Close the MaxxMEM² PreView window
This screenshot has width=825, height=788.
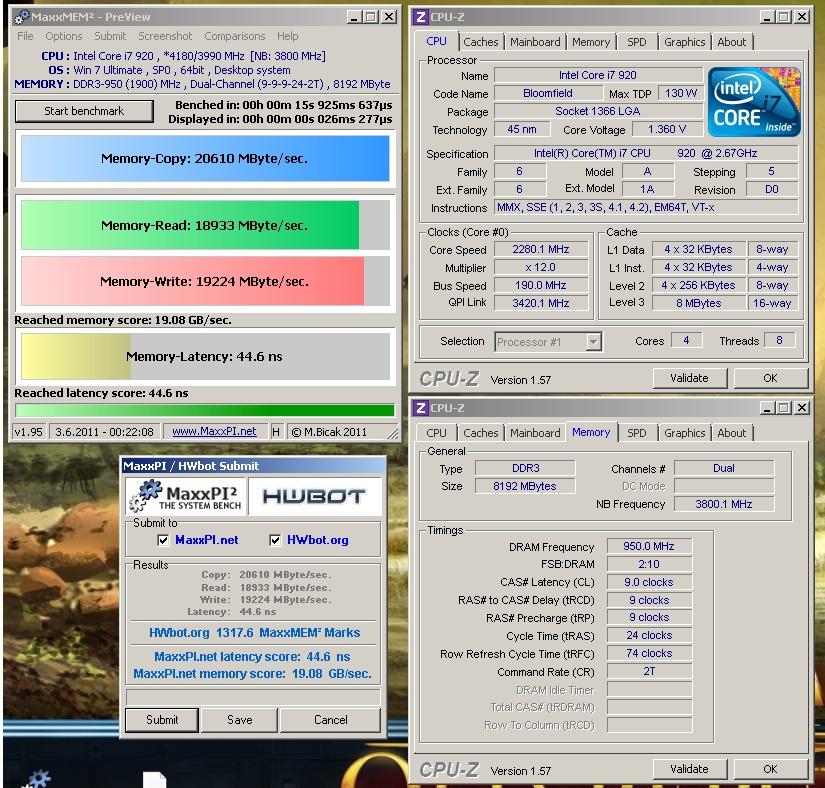coord(389,17)
